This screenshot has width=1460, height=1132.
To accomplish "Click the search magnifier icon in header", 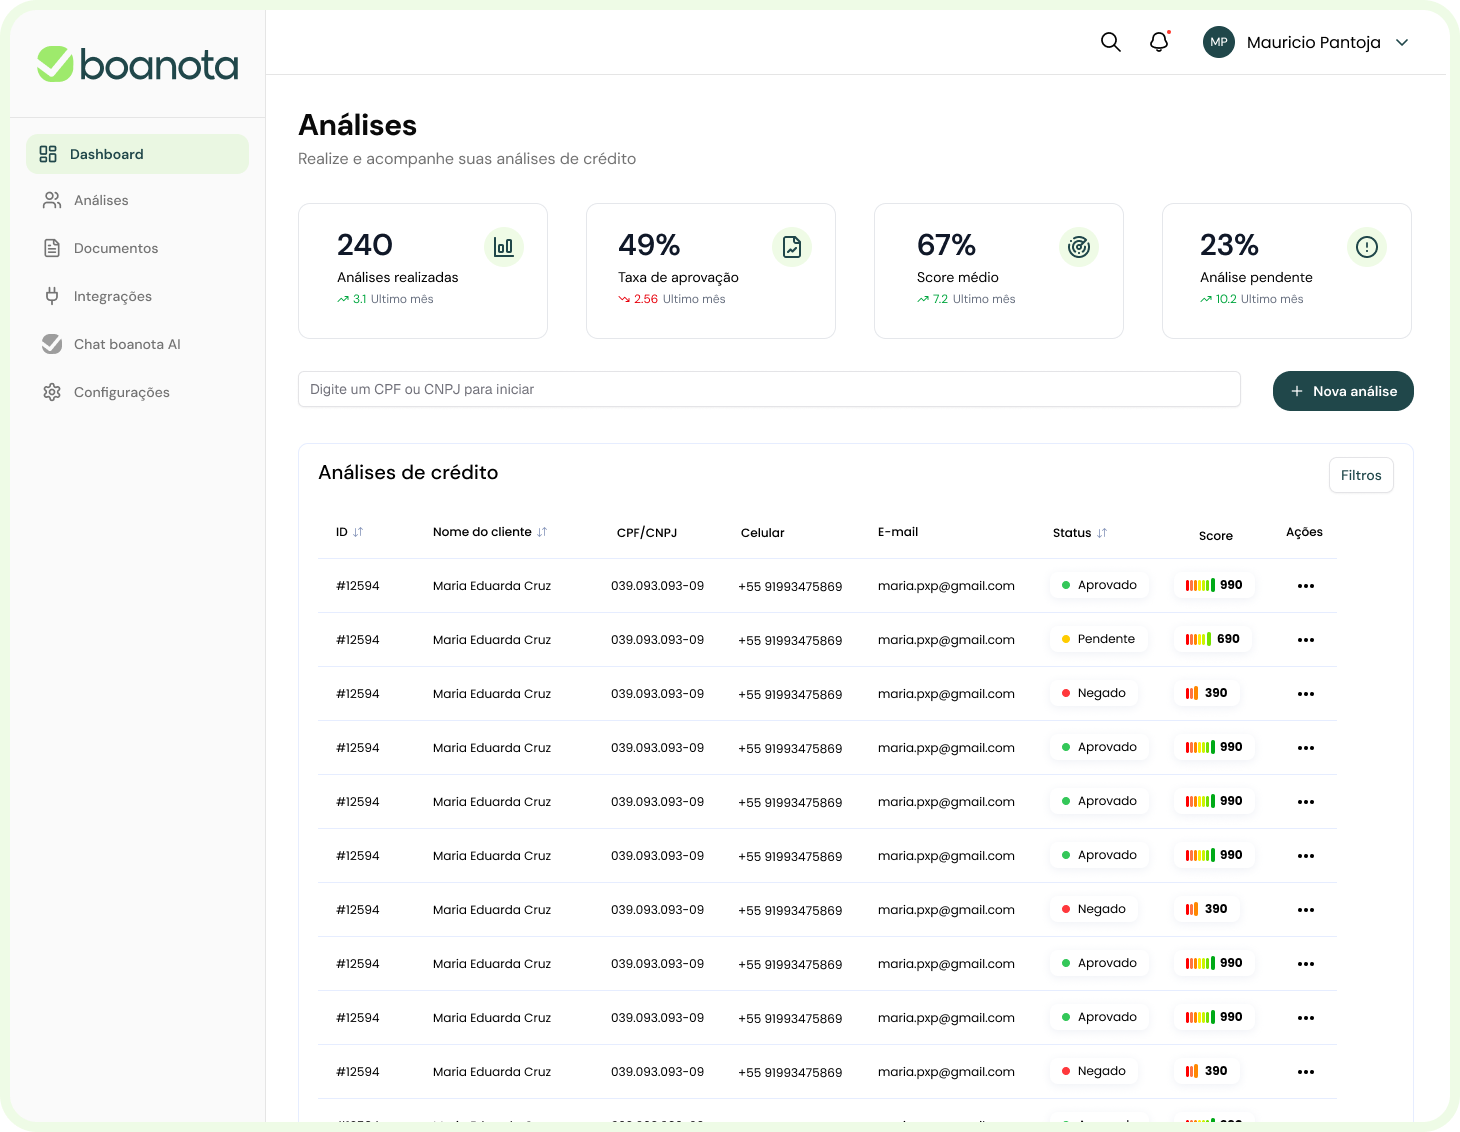I will click(1110, 42).
